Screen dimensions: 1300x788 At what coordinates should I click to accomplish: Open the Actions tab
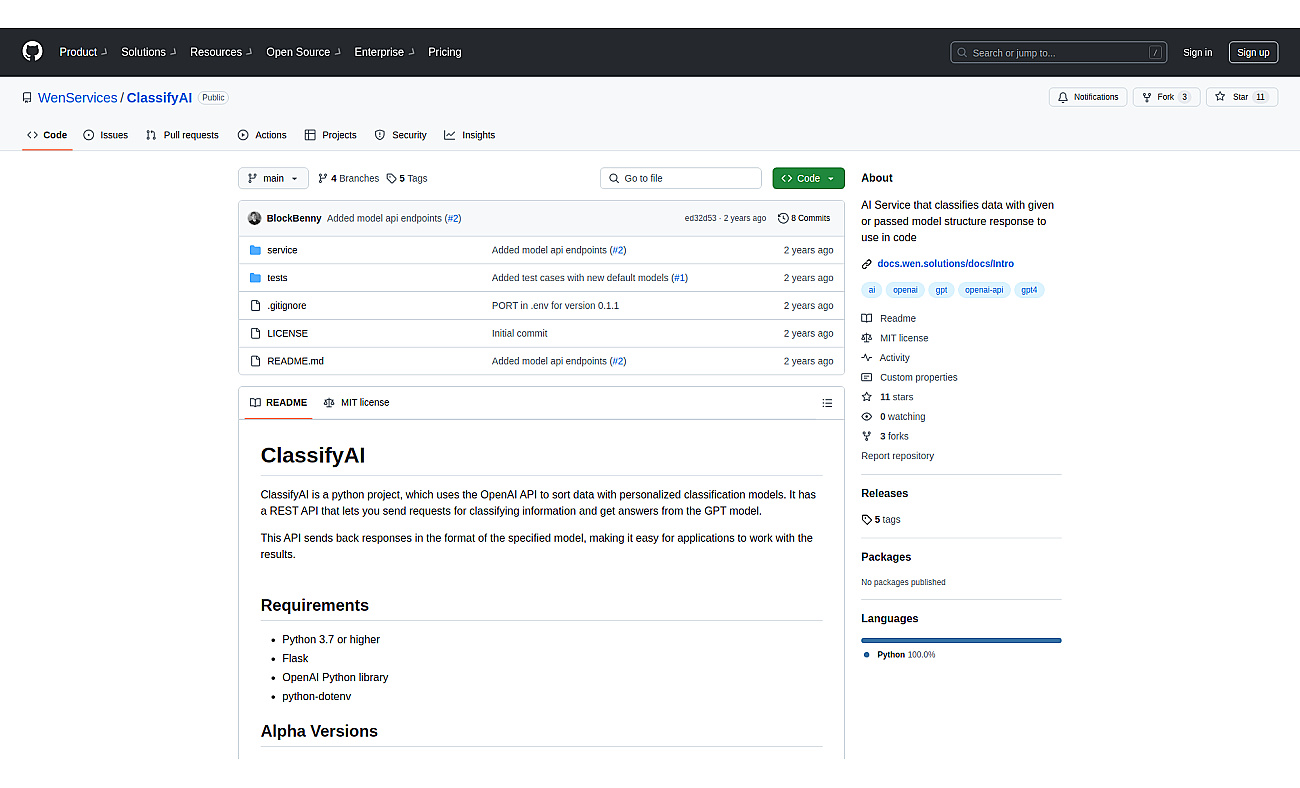tap(262, 135)
